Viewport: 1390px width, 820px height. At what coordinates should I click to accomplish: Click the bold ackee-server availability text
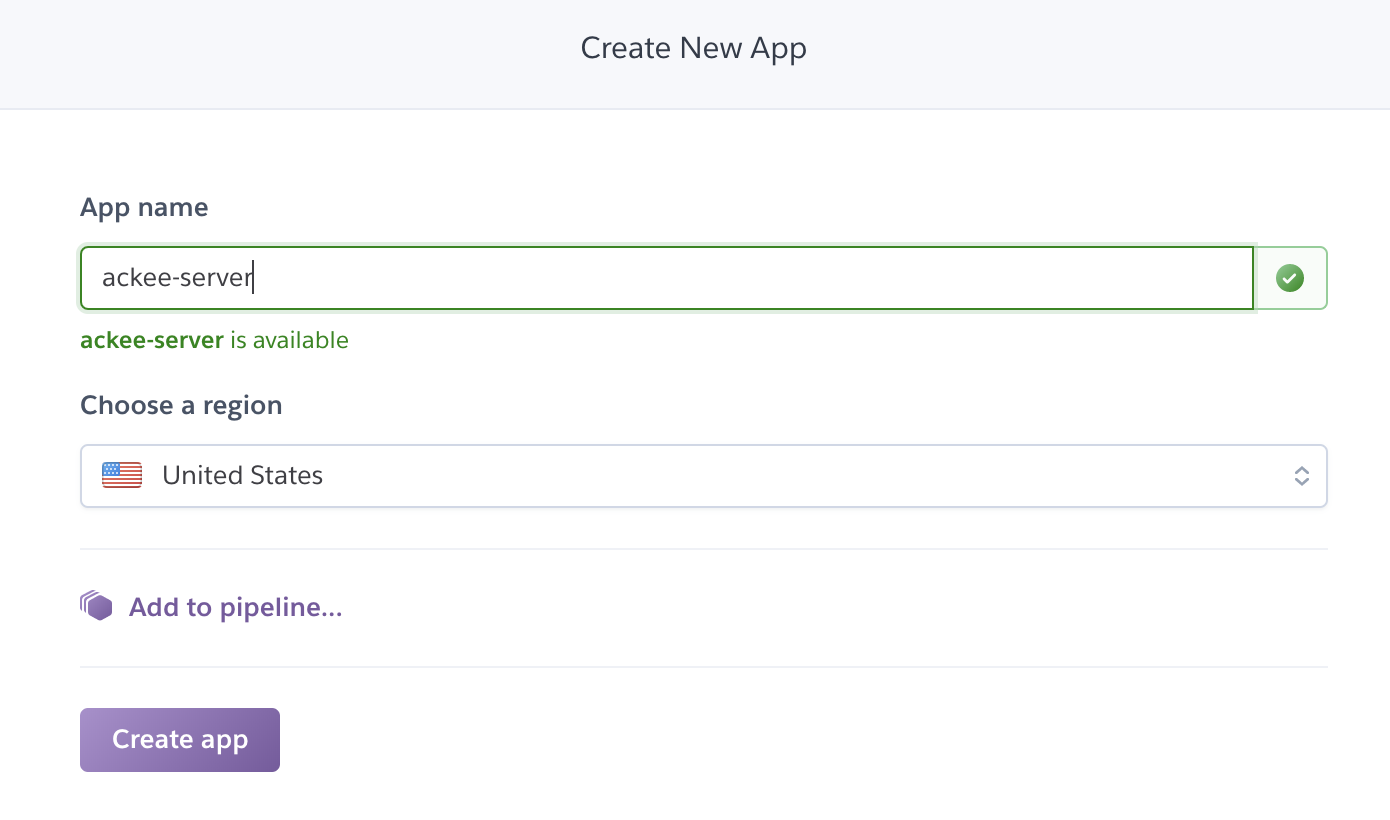tap(152, 340)
